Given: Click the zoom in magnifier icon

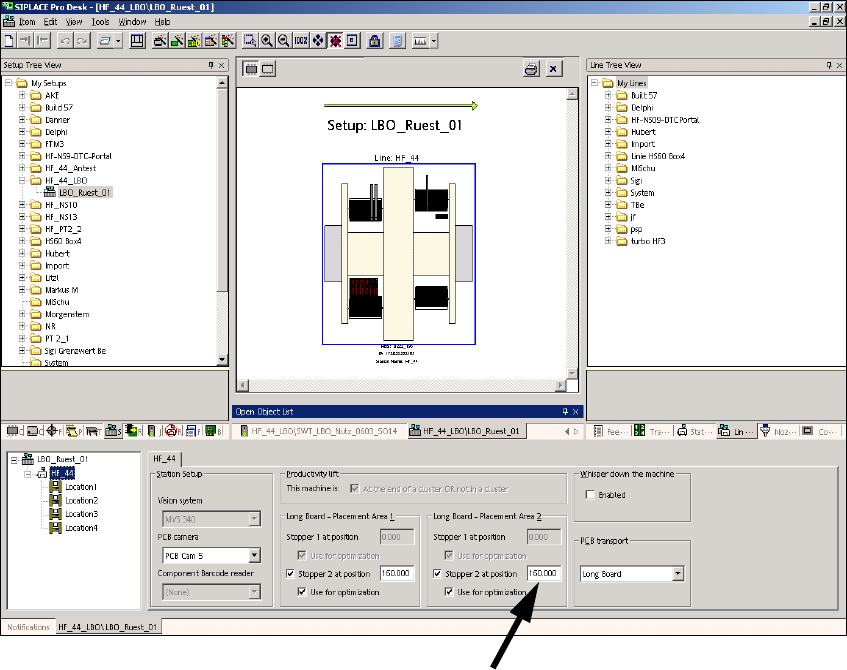Looking at the screenshot, I should pos(268,41).
